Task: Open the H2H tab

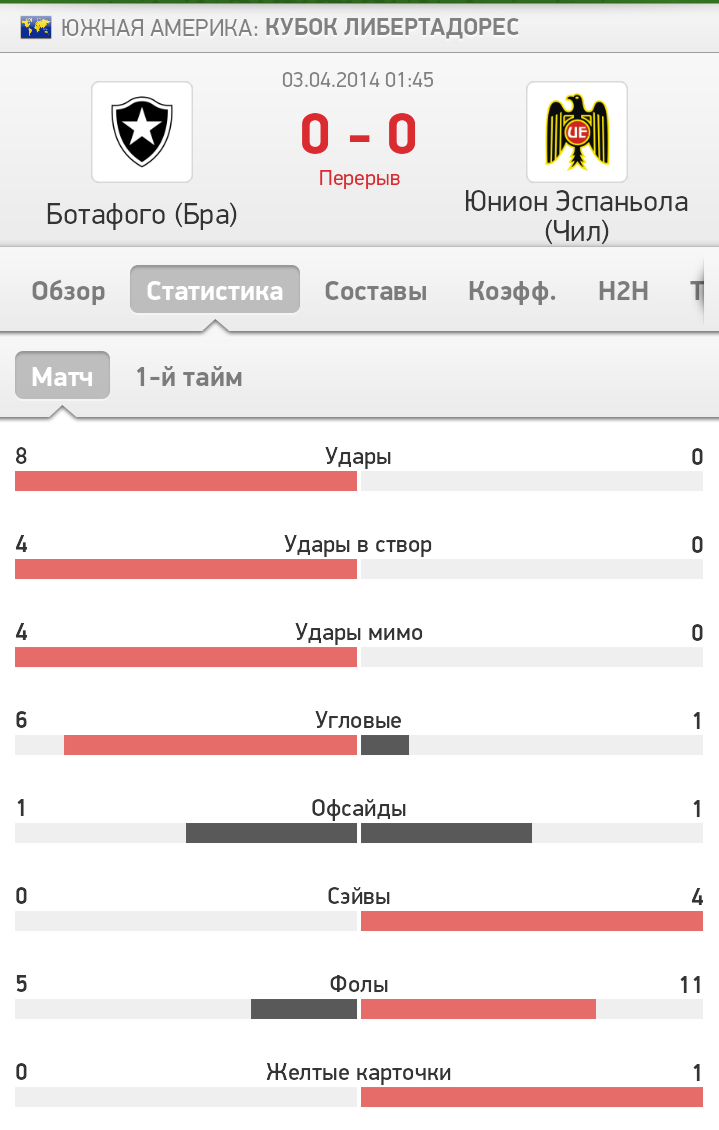Action: [x=623, y=290]
